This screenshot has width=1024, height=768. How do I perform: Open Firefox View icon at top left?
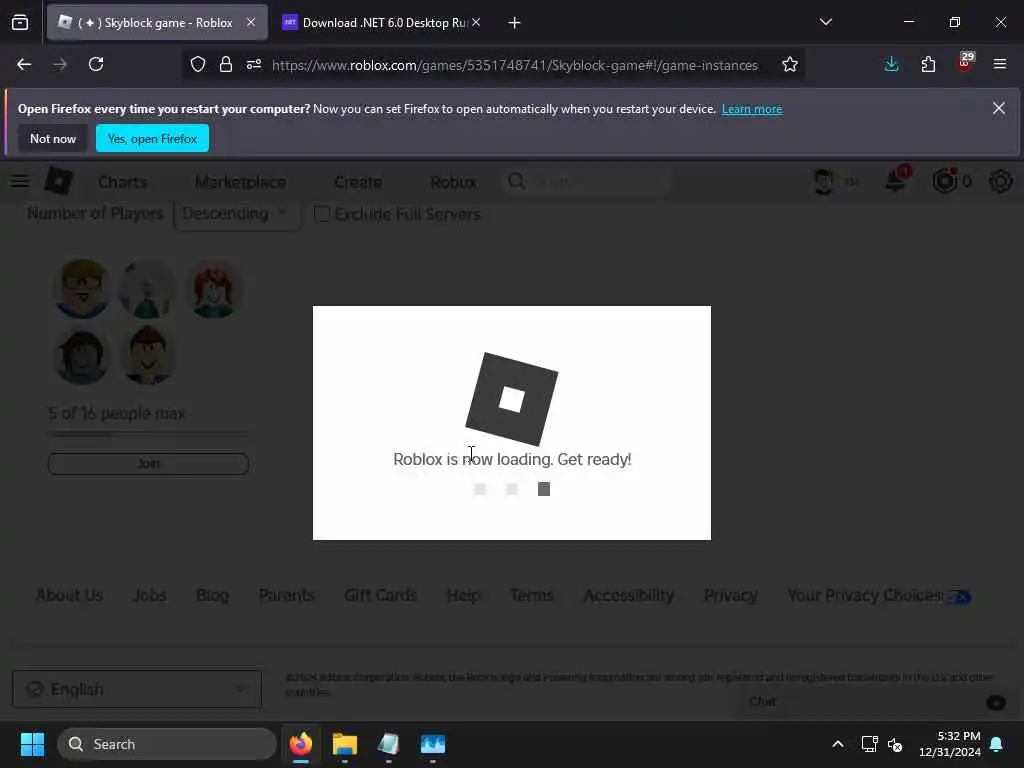coord(20,23)
